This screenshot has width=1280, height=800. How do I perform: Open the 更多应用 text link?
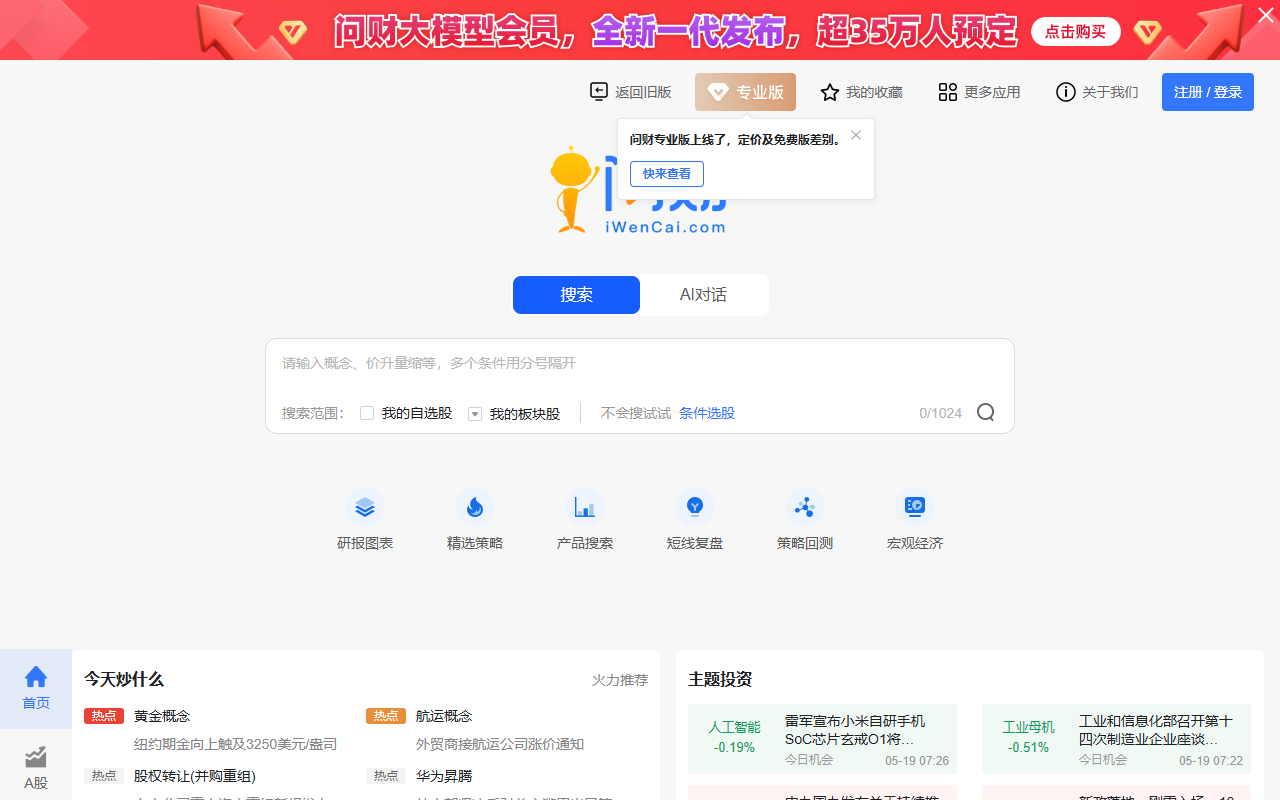pyautogui.click(x=992, y=92)
